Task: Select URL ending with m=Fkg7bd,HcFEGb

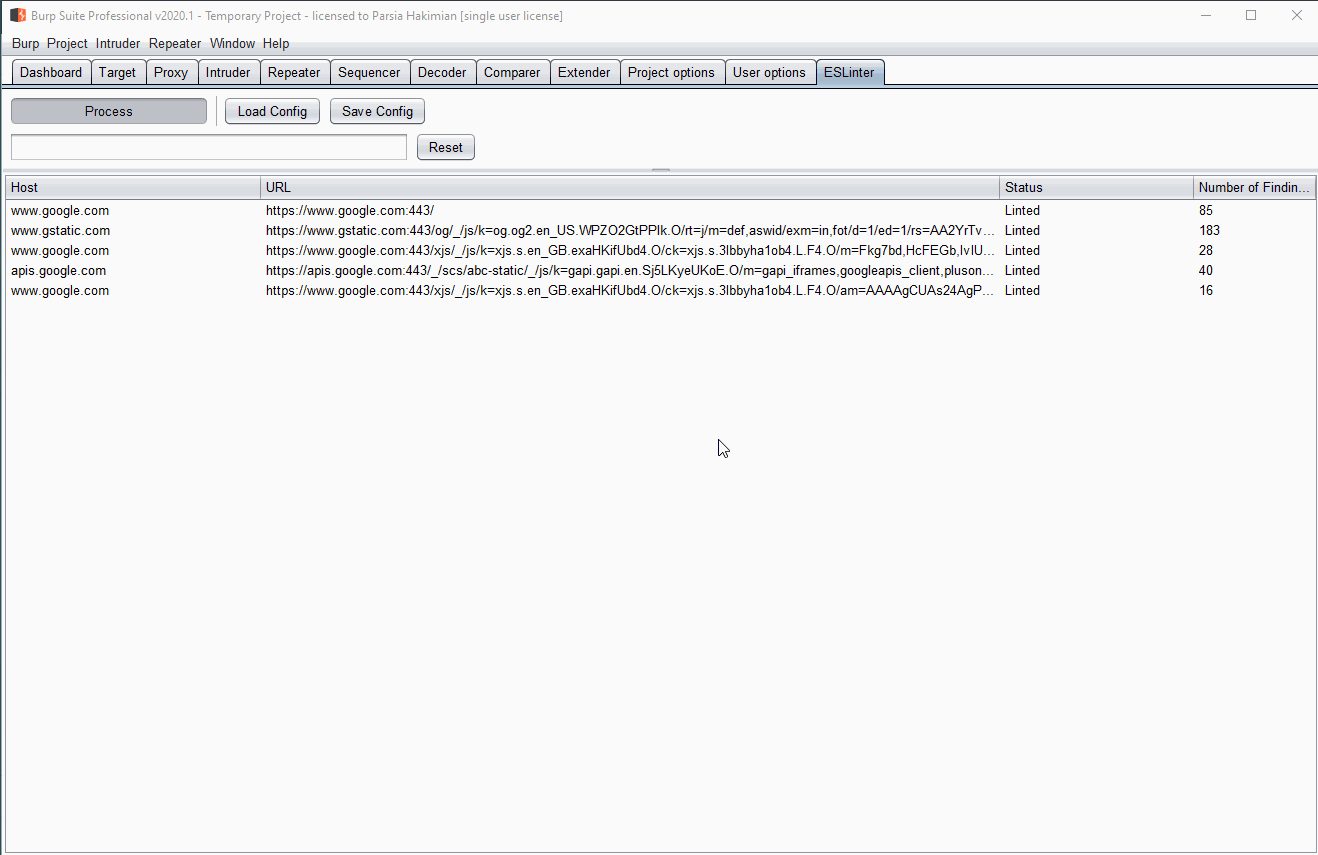Action: 630,251
